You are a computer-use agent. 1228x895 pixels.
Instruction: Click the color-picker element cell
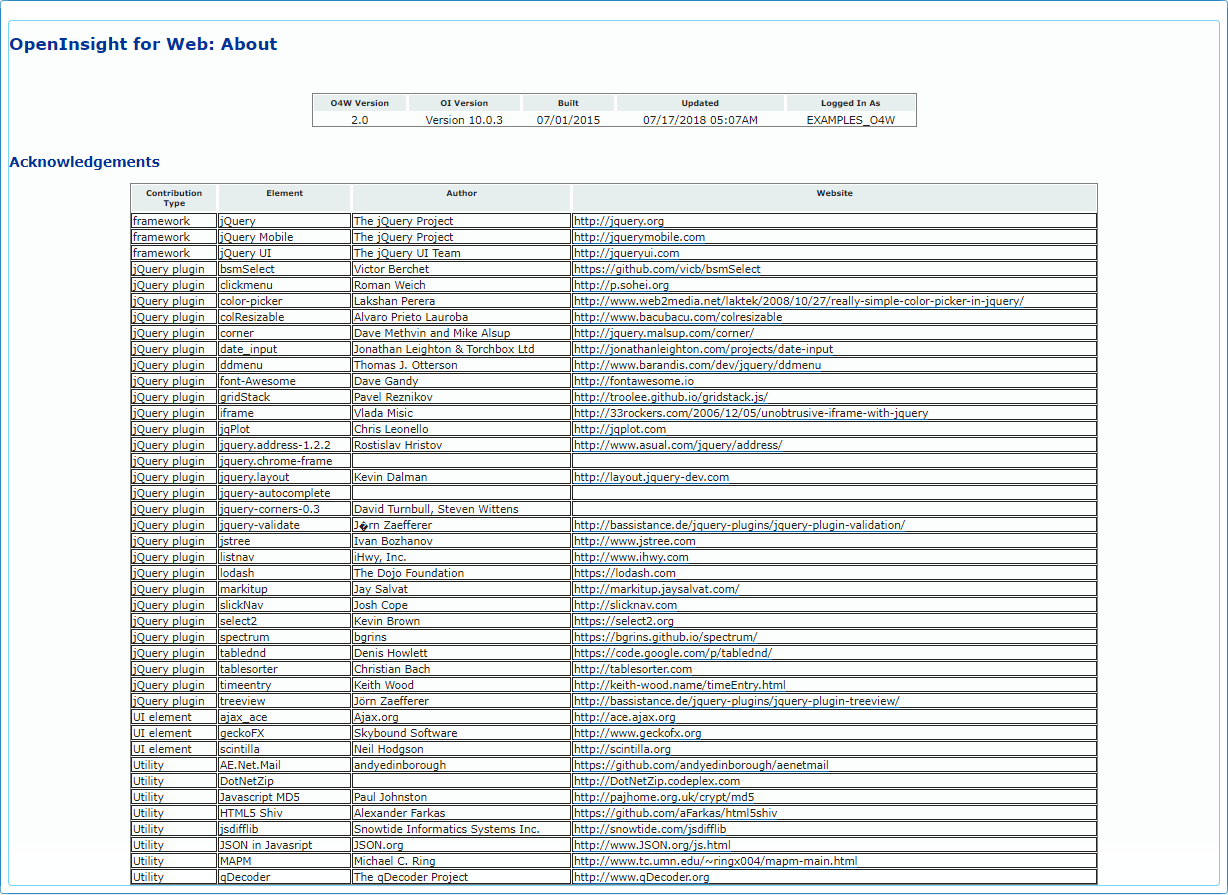(285, 301)
